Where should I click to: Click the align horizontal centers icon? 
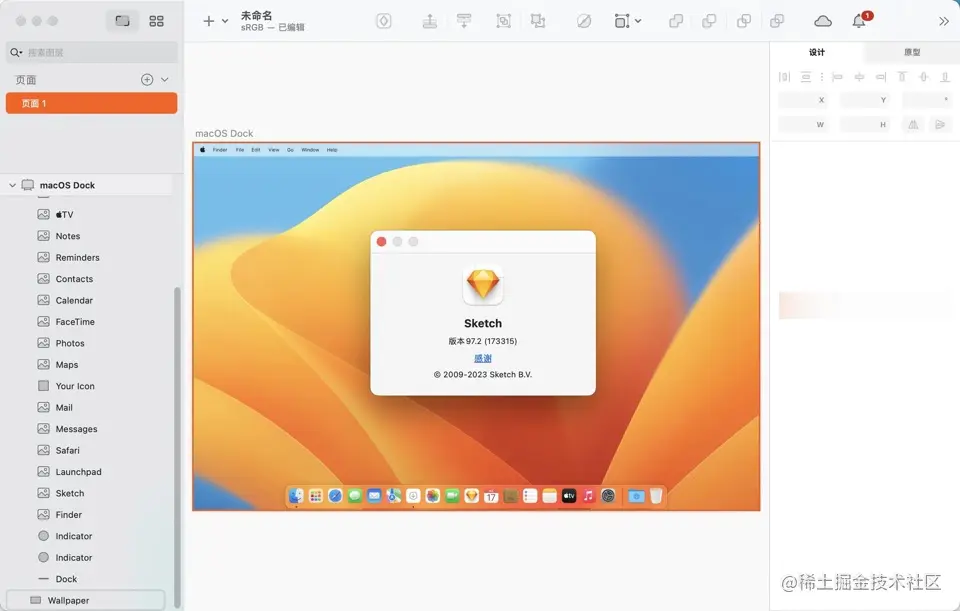[x=859, y=77]
